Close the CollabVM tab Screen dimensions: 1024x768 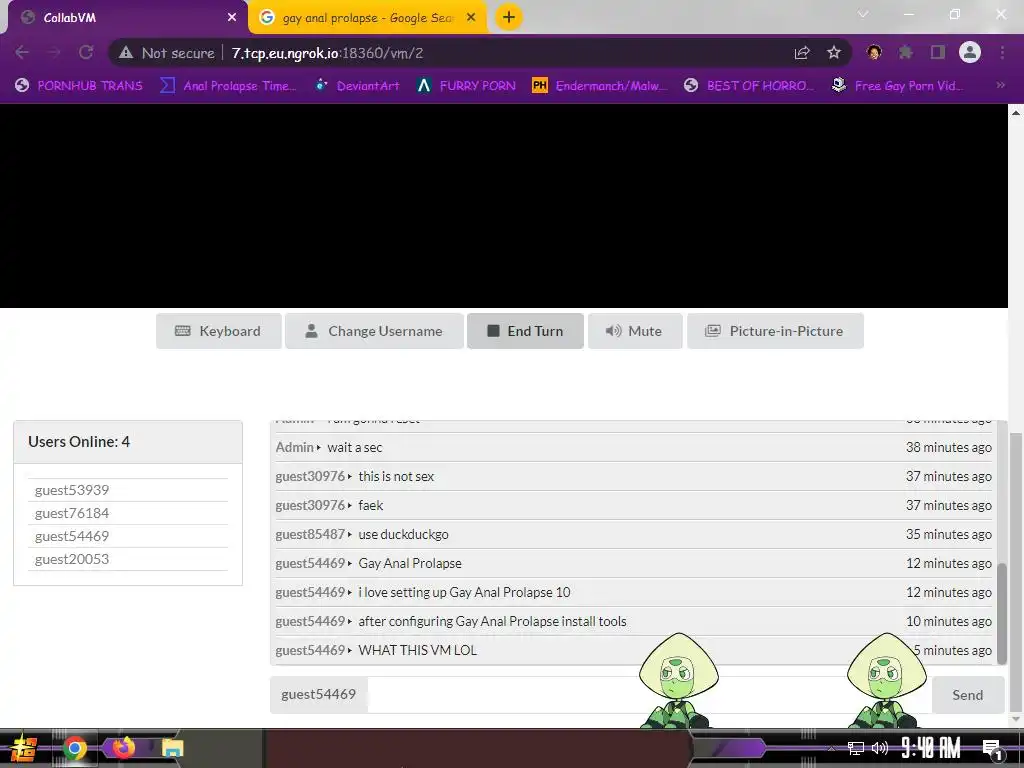(232, 18)
